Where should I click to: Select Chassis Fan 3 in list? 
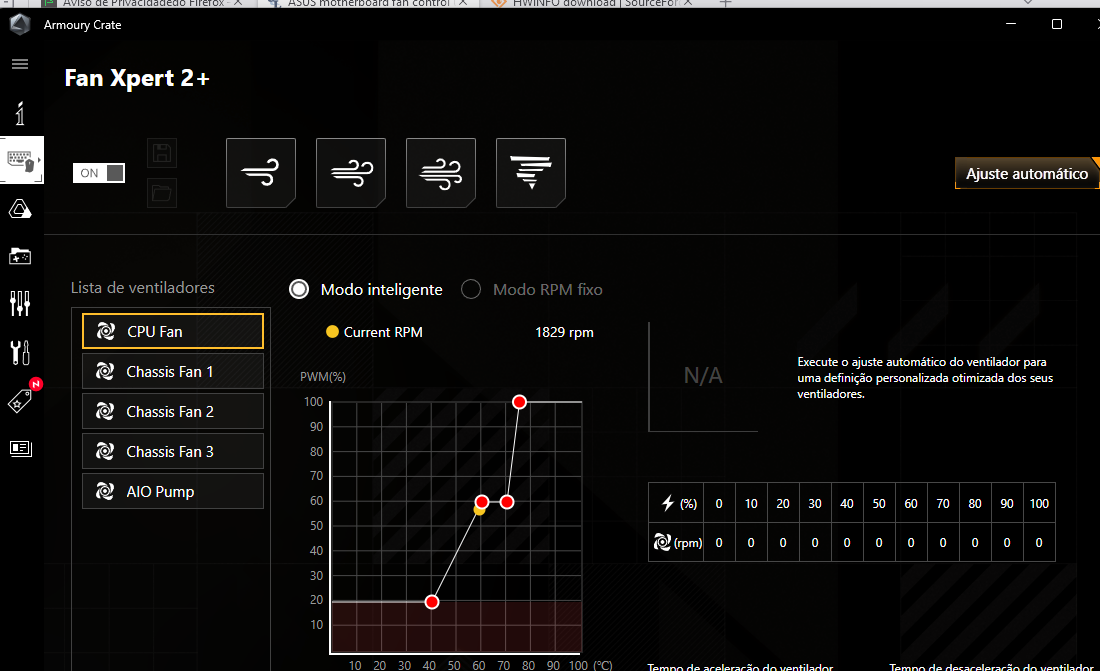(173, 451)
